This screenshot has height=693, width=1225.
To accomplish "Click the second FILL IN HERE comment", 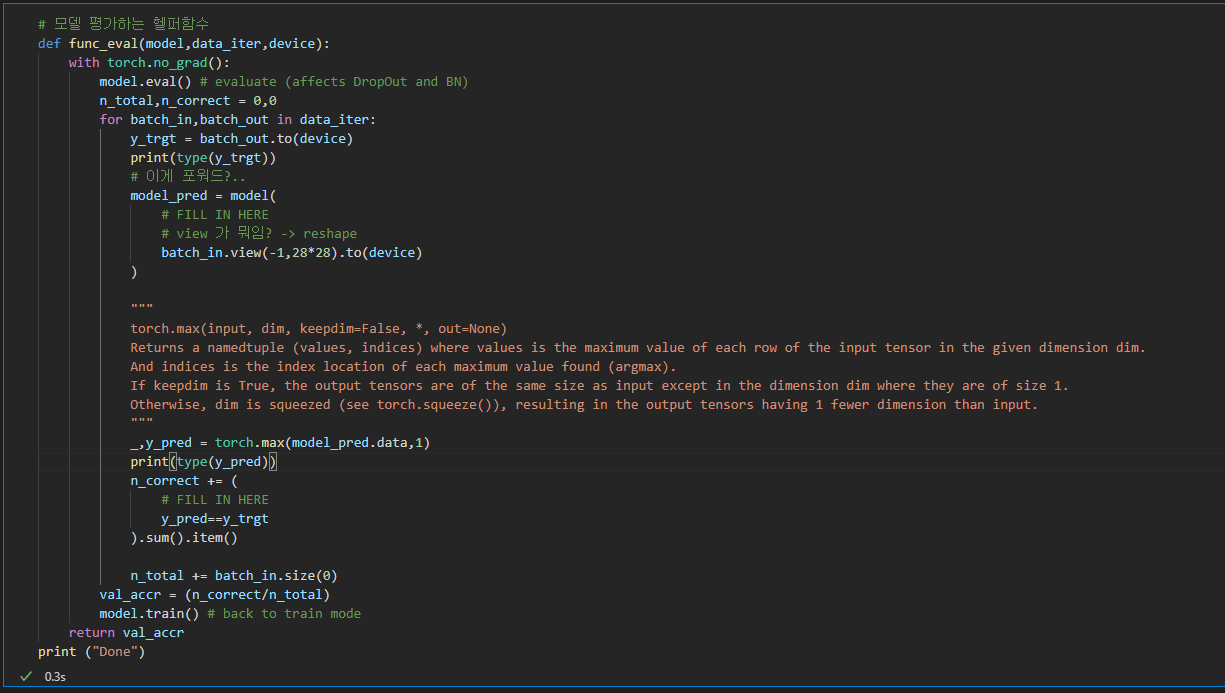I will pos(211,499).
